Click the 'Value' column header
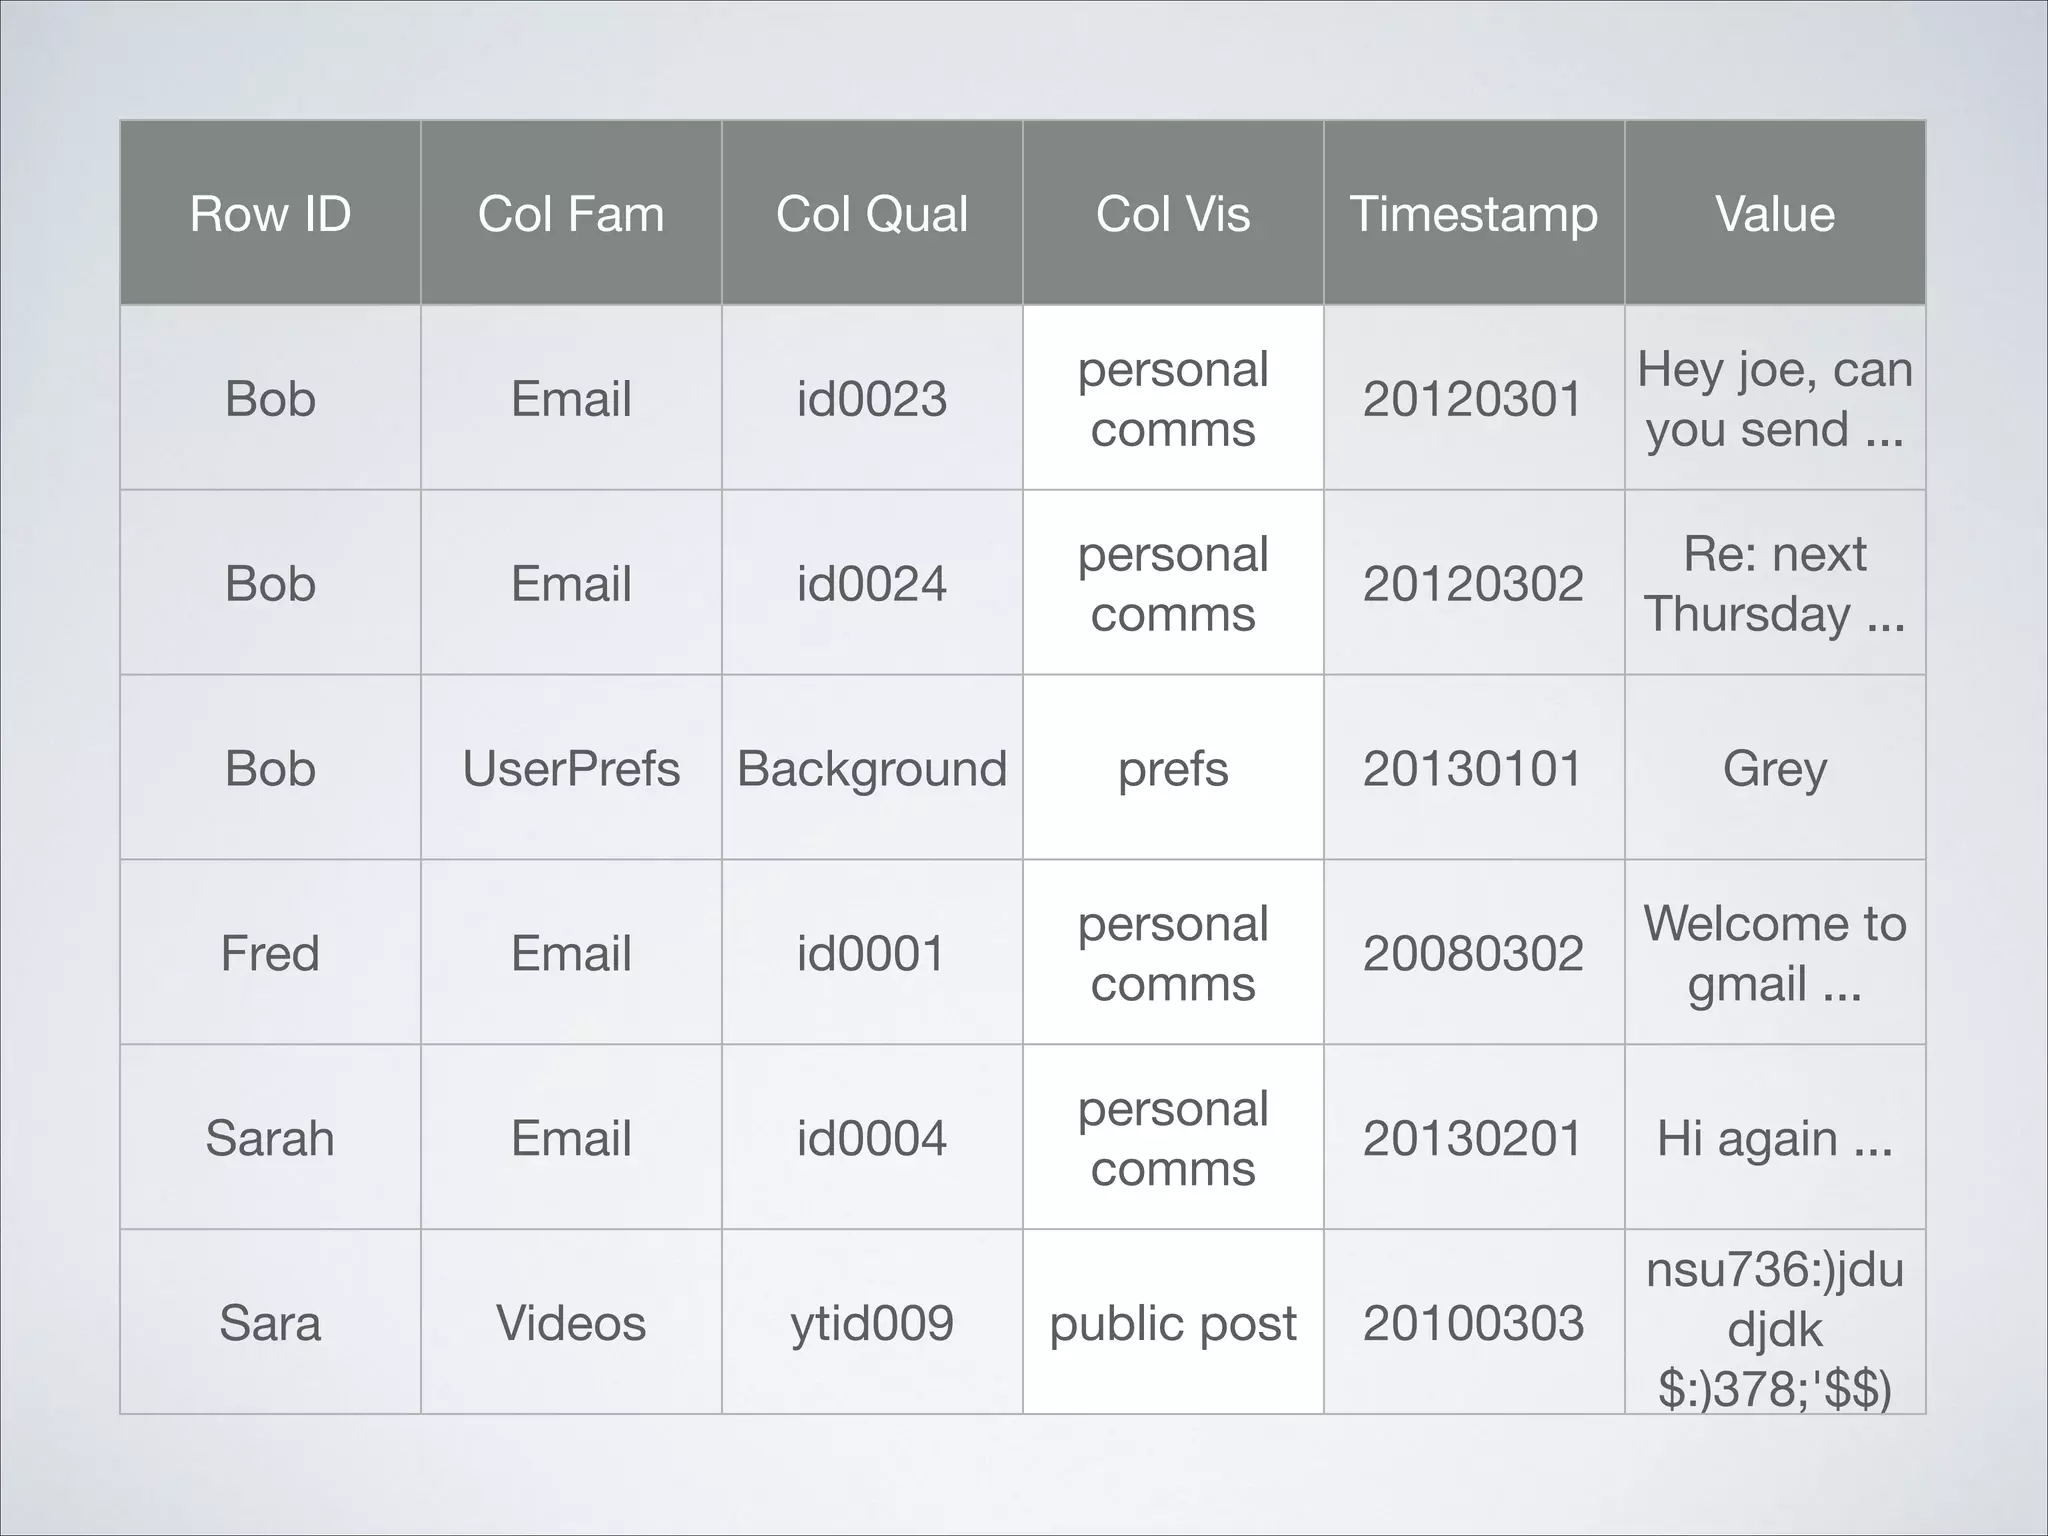2048x1536 pixels. click(x=1775, y=213)
